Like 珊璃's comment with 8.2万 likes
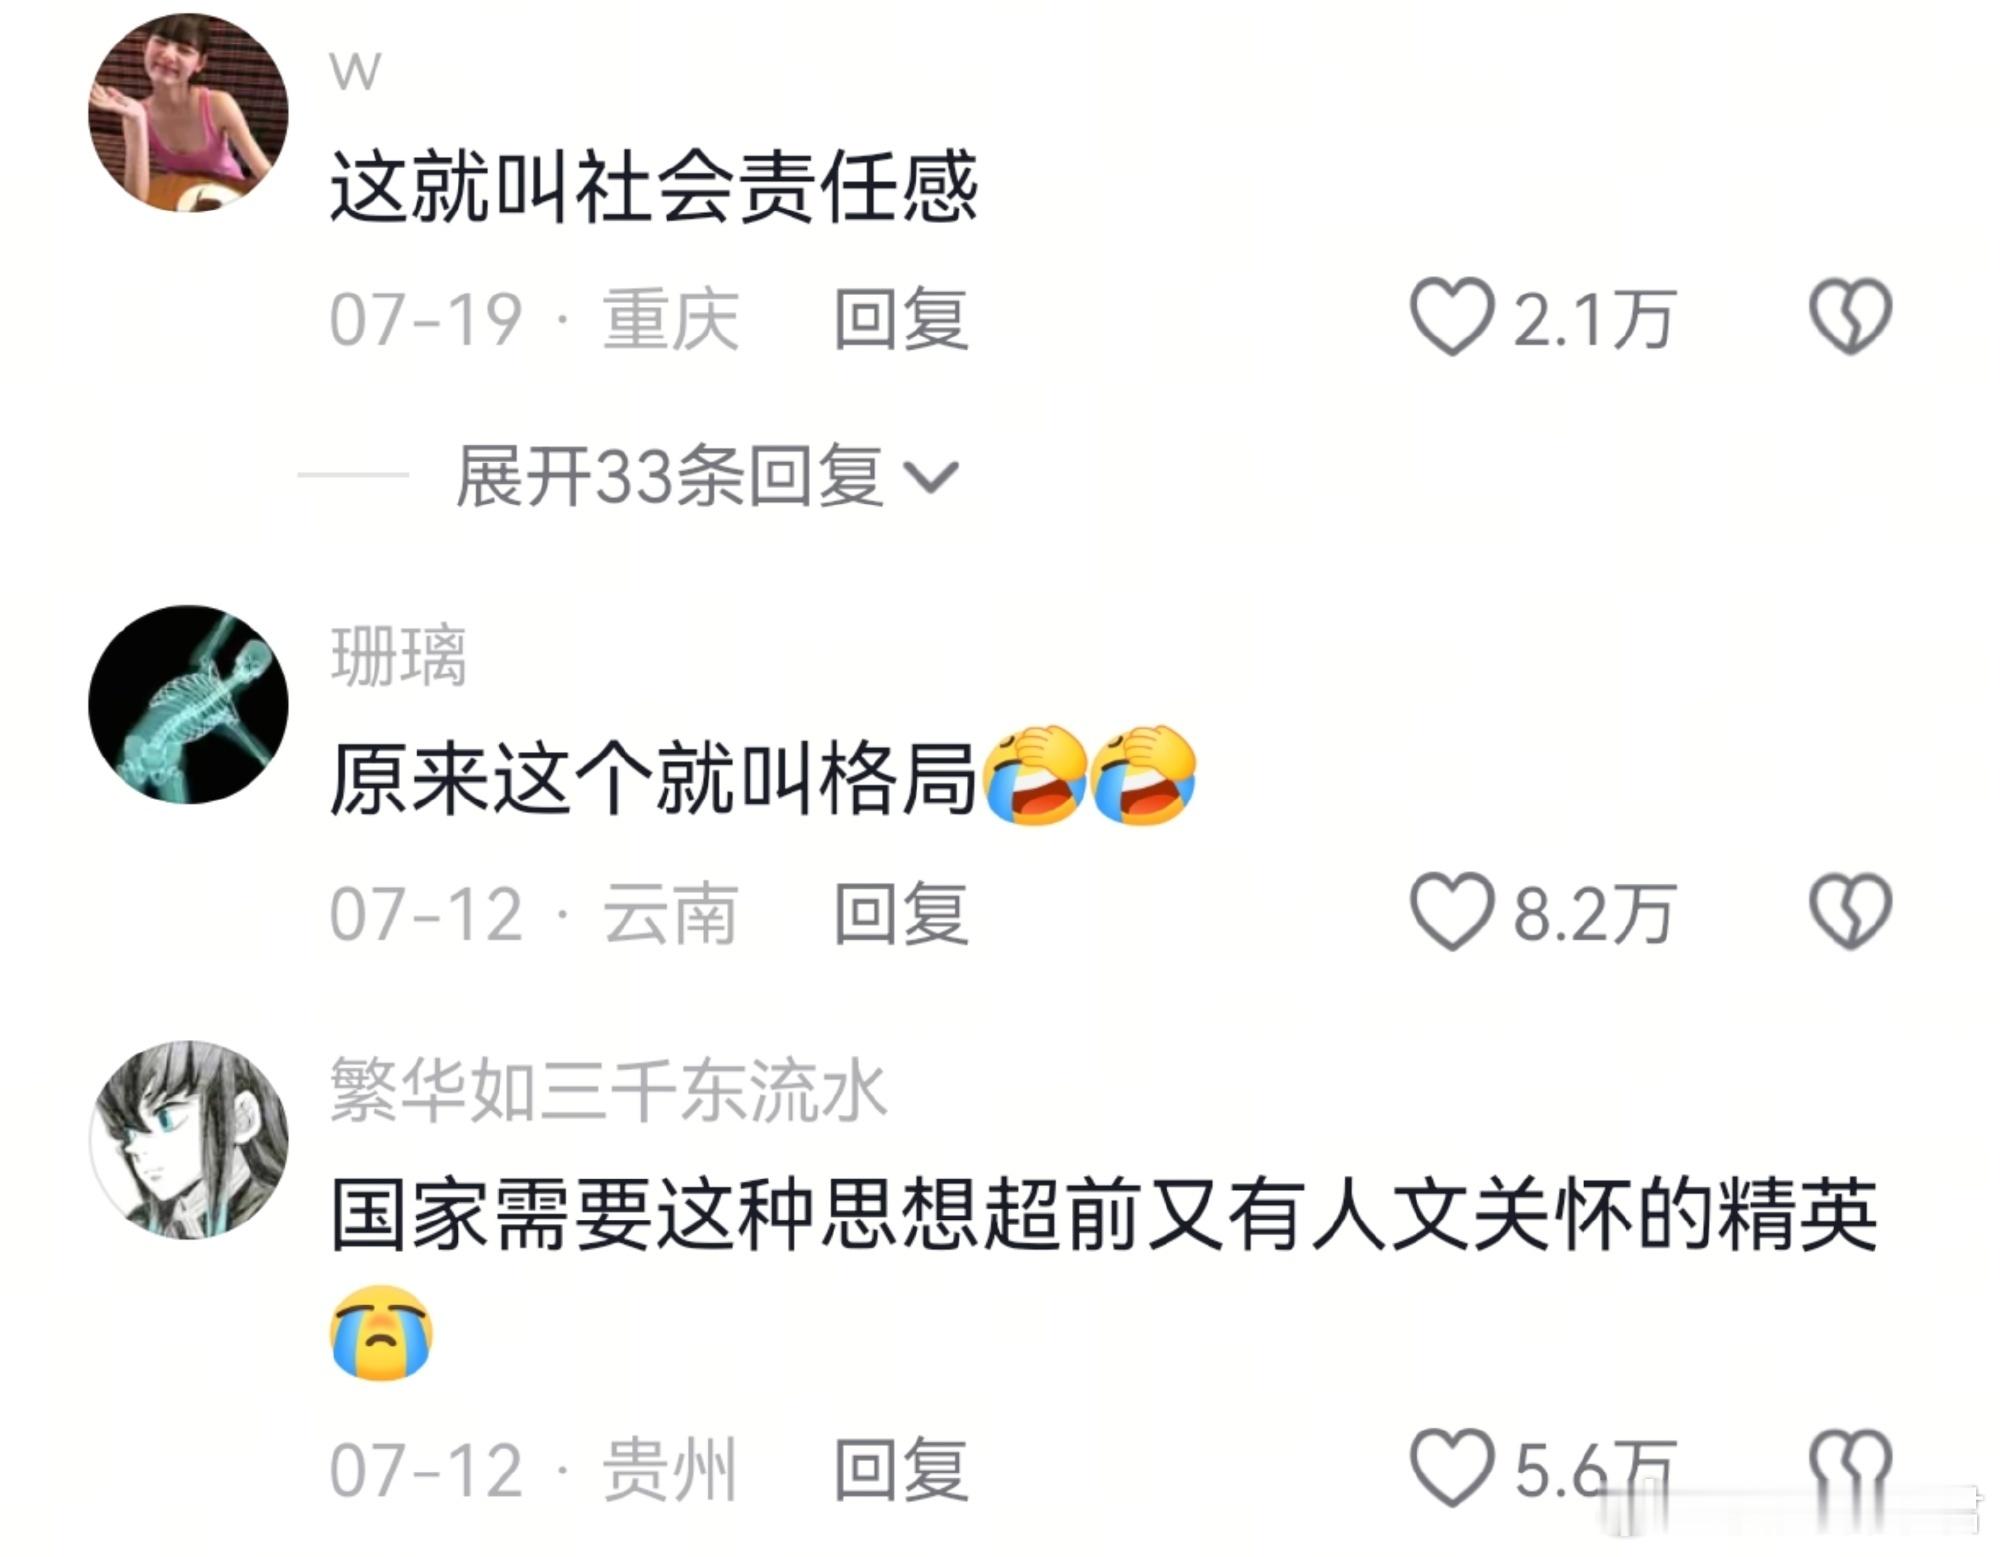Image resolution: width=2000 pixels, height=1557 pixels. 1451,911
